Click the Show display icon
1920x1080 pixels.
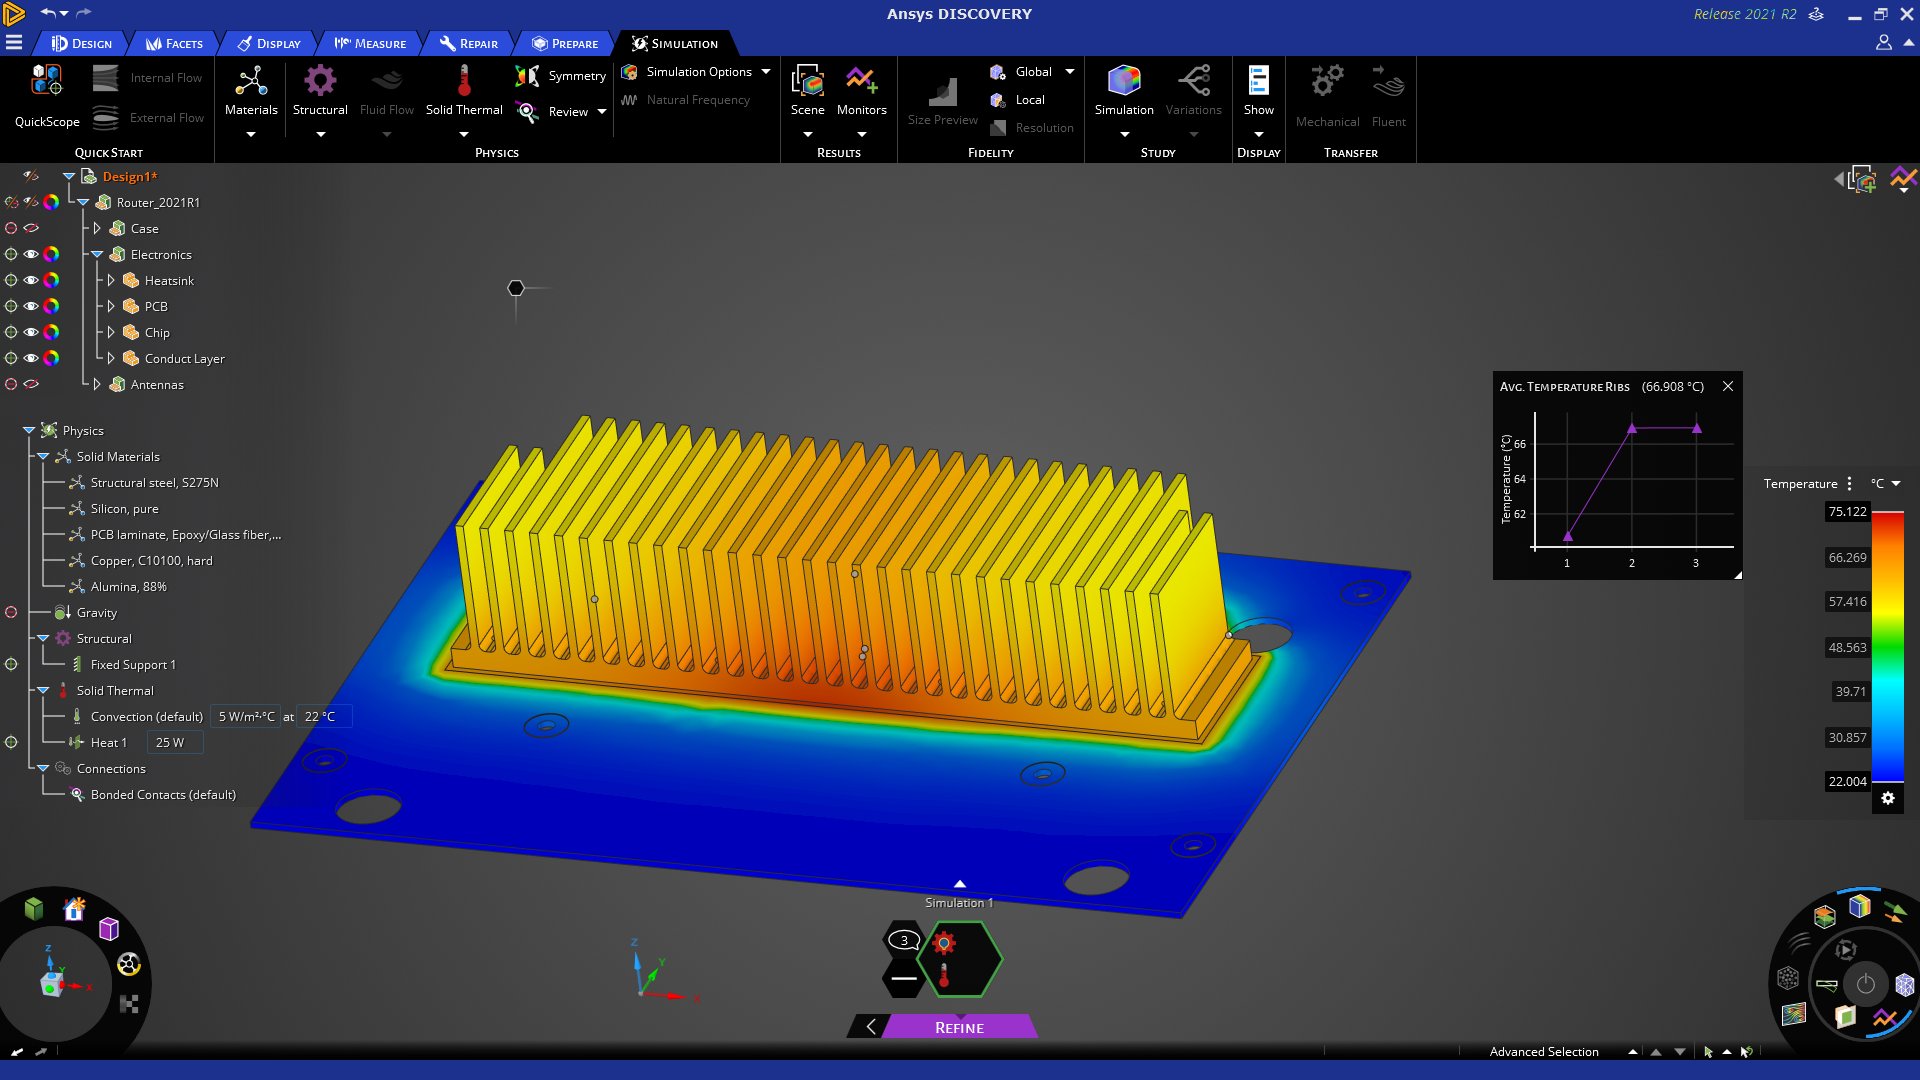tap(1258, 81)
